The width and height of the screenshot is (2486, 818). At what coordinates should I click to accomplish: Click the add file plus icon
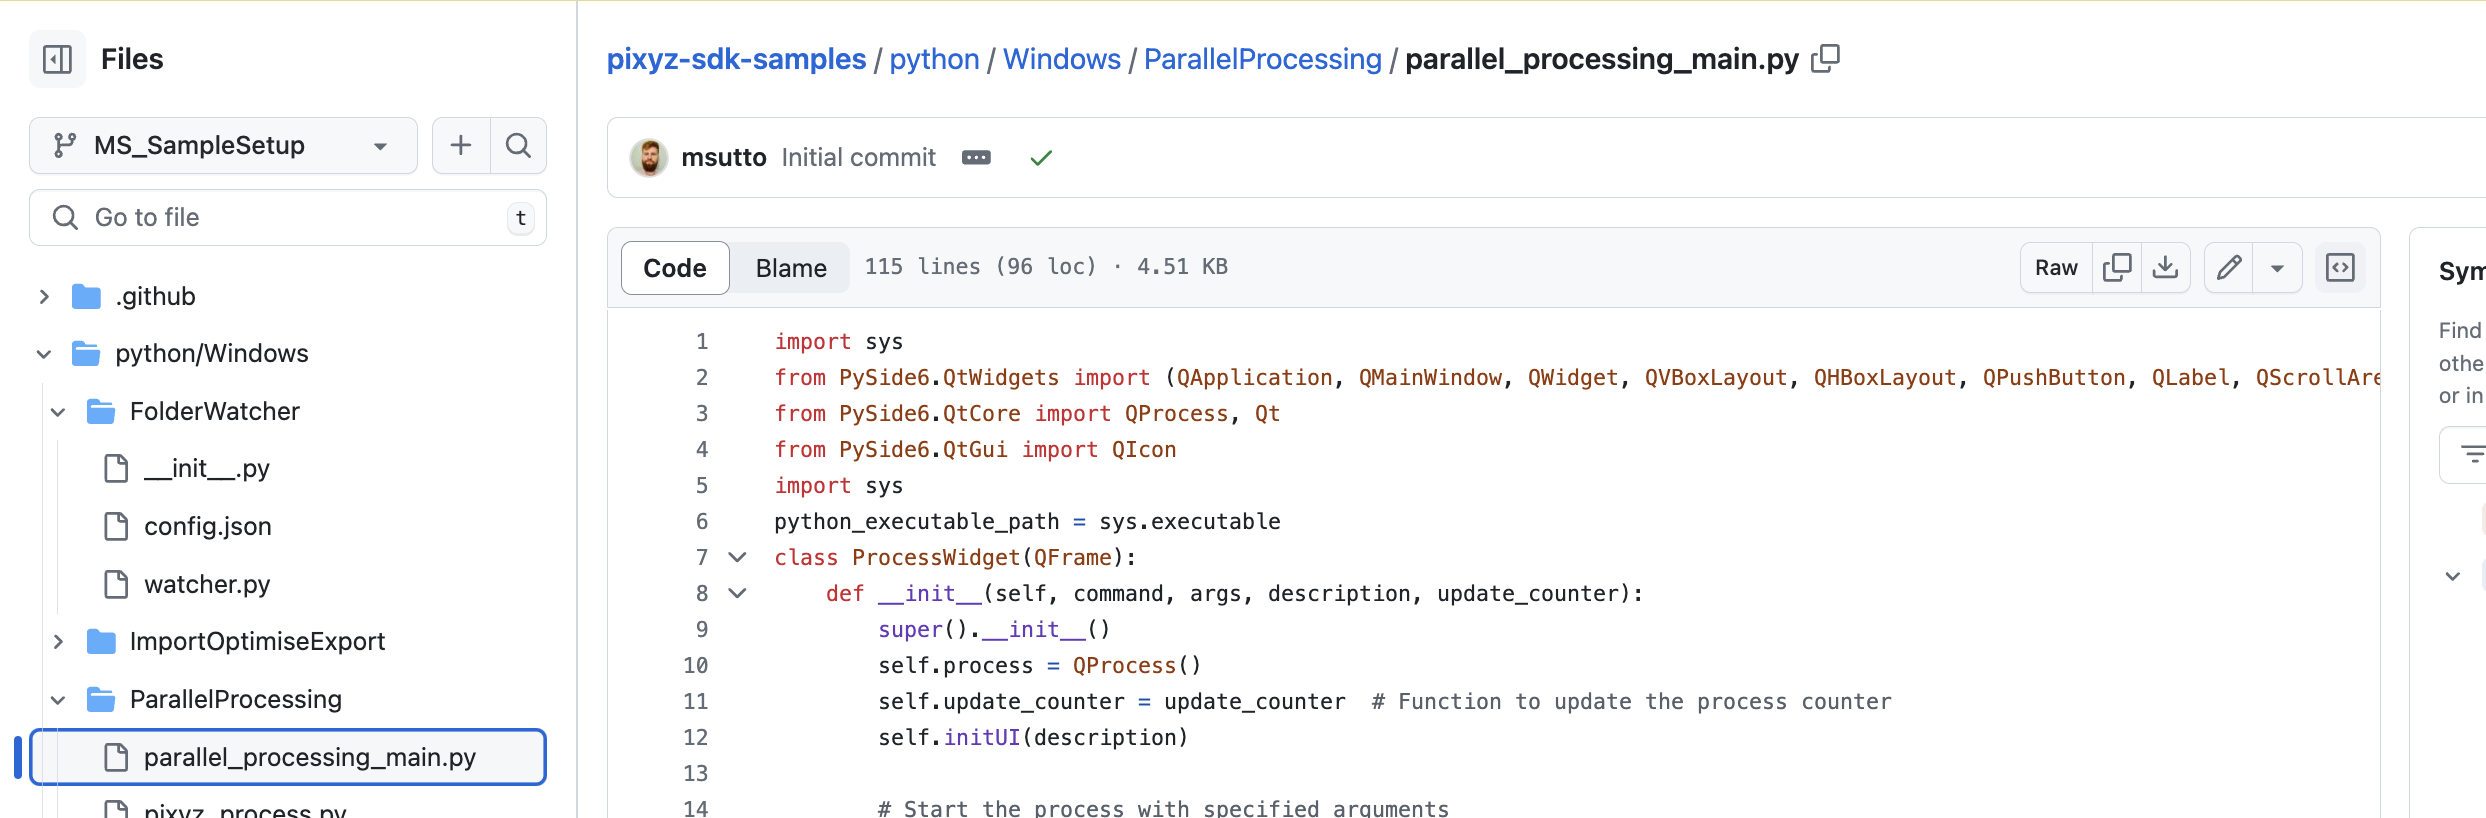[461, 145]
